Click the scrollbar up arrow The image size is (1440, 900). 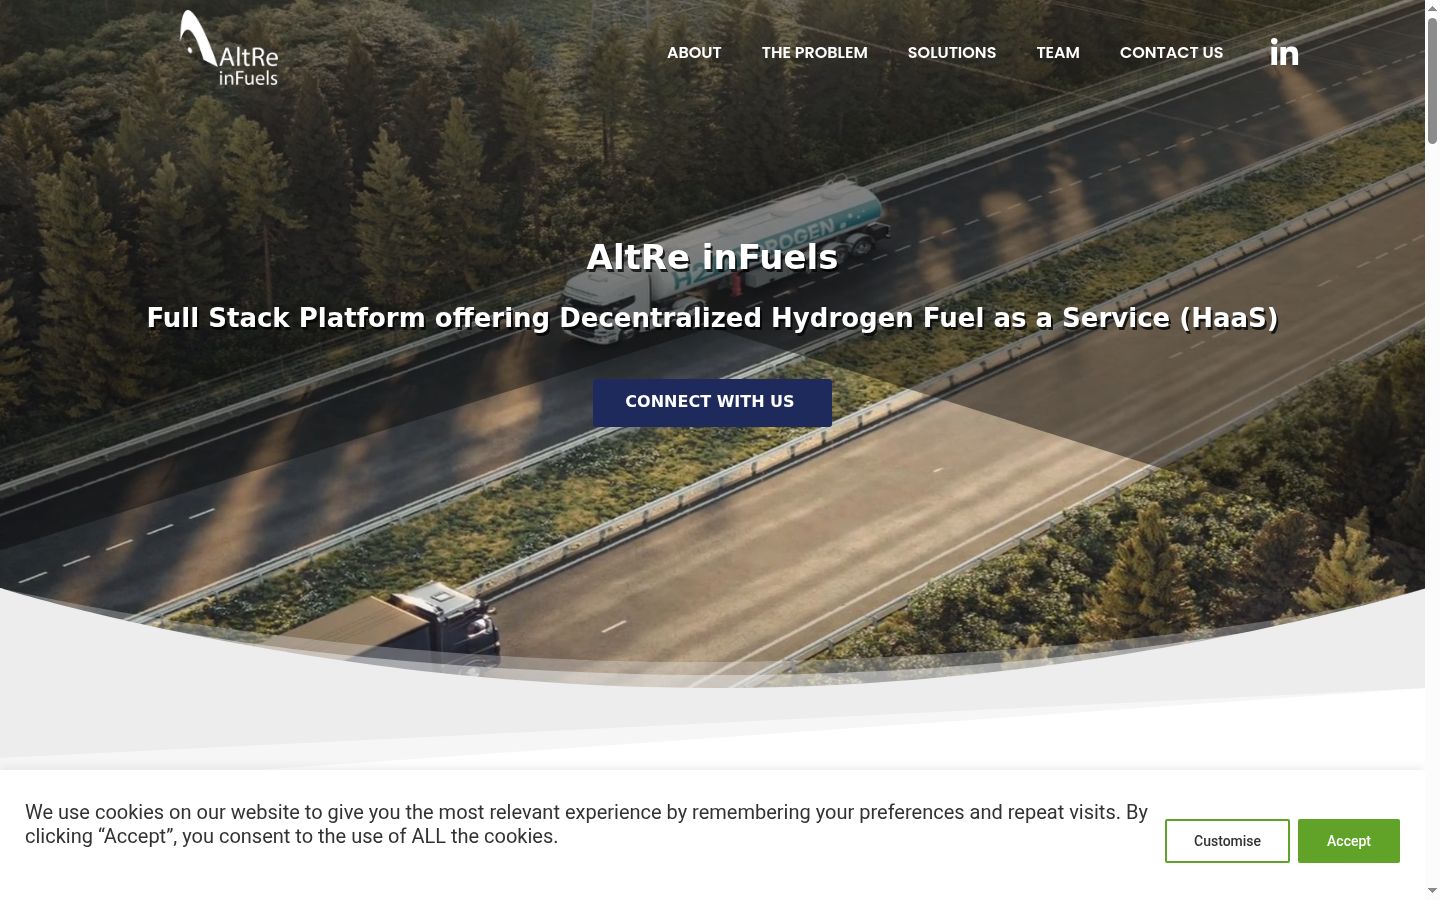(x=1432, y=7)
